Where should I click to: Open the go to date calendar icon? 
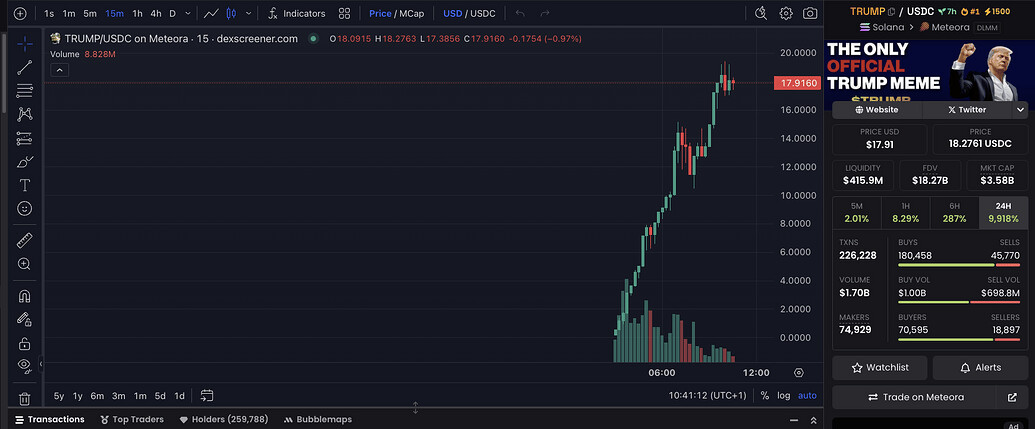click(x=207, y=396)
